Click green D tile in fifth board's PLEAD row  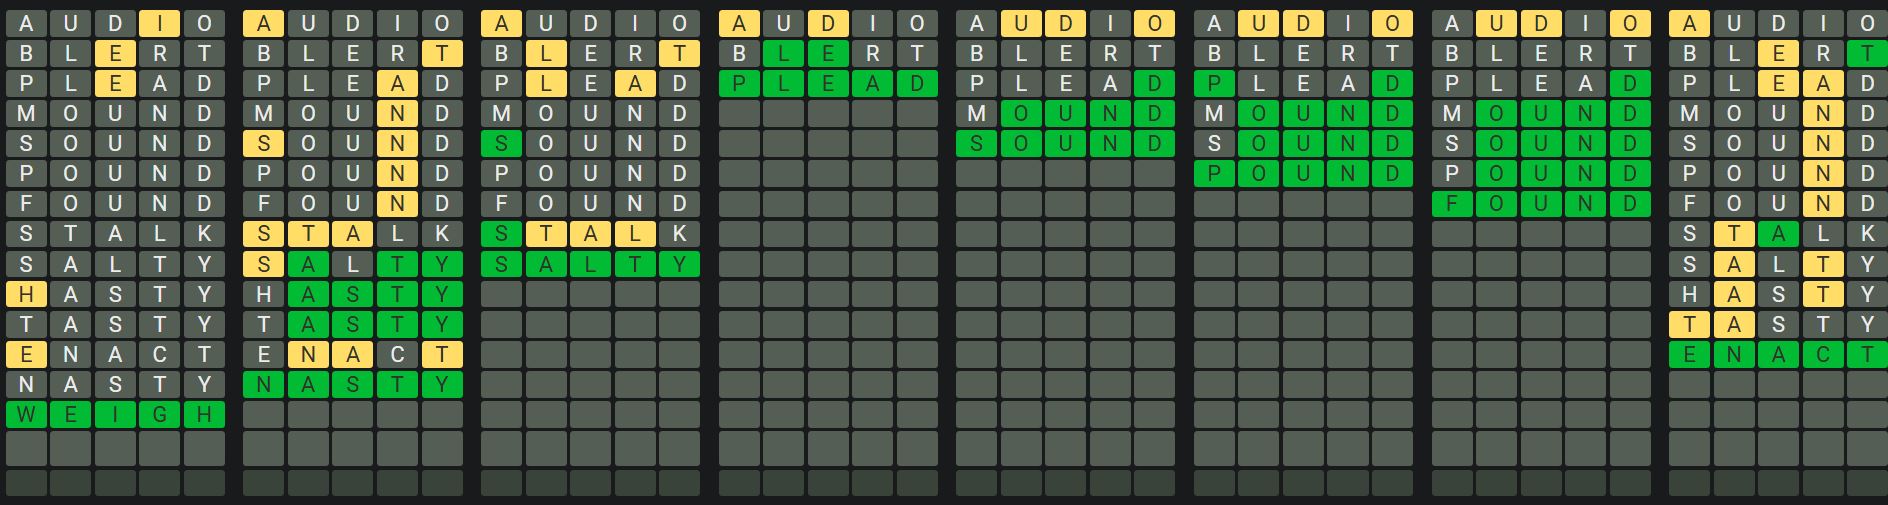coord(1155,83)
